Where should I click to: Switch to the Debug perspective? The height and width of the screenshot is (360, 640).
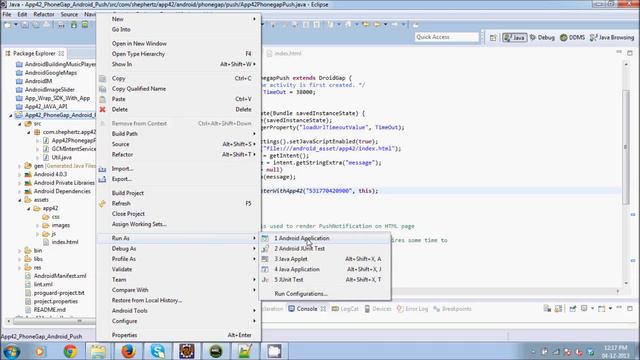pyautogui.click(x=542, y=38)
